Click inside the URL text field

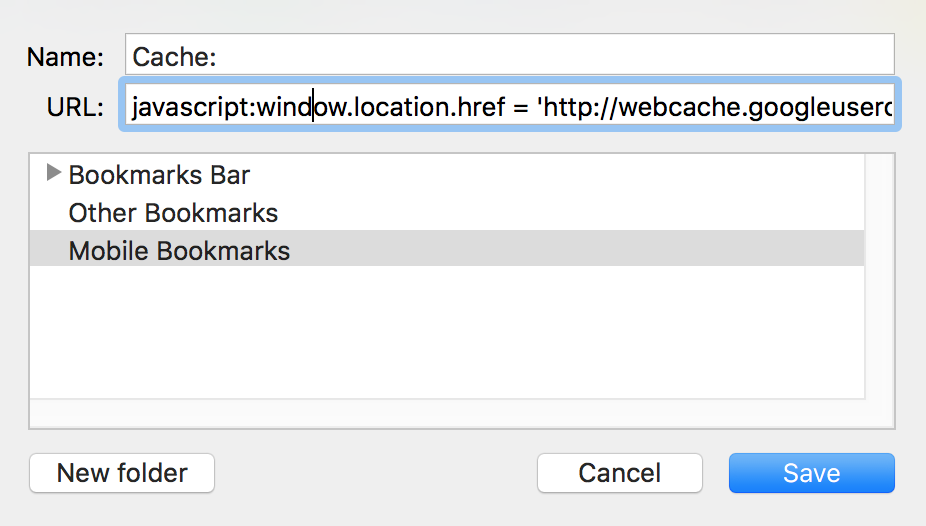coord(510,104)
